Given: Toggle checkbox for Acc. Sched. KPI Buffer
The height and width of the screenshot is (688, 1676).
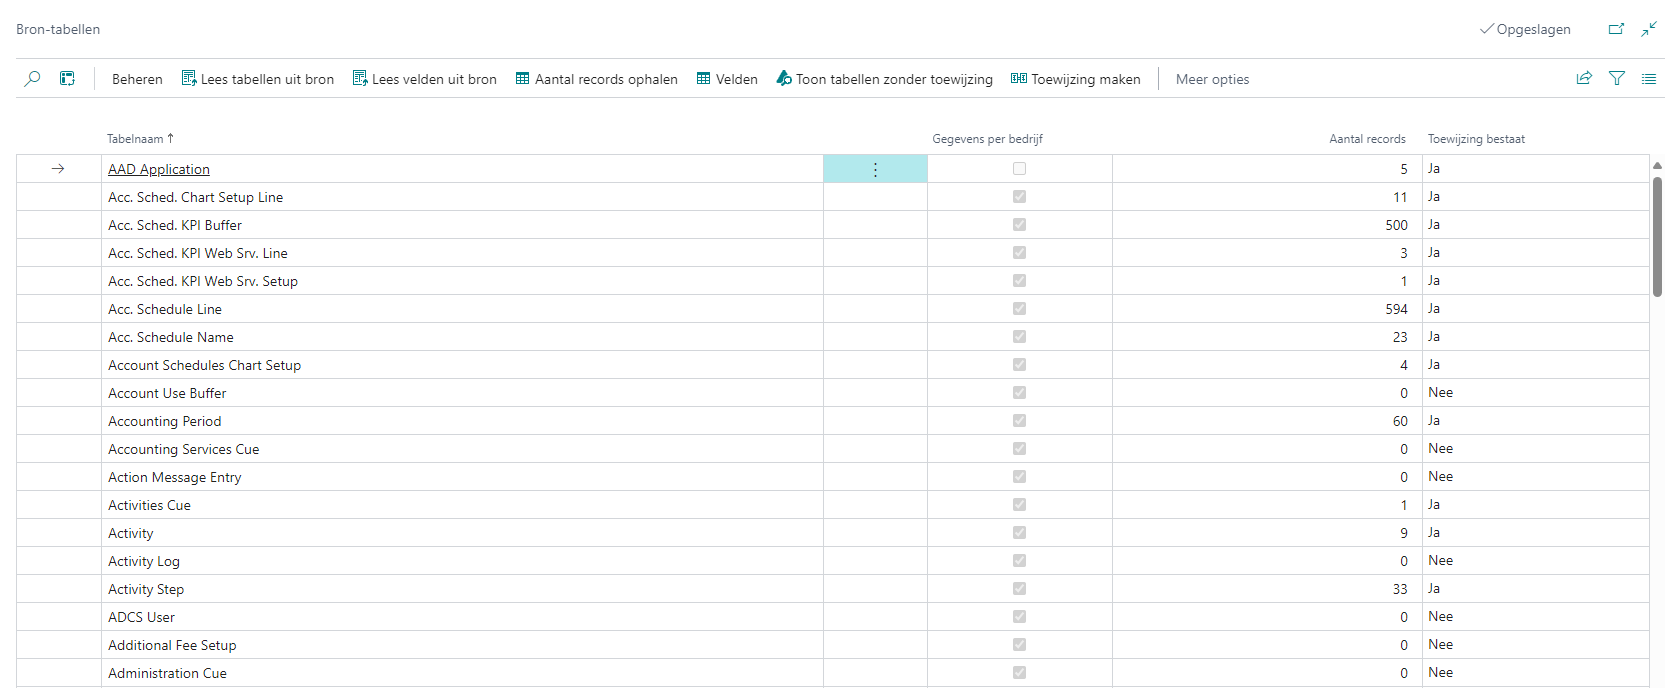Looking at the screenshot, I should coord(1019,225).
